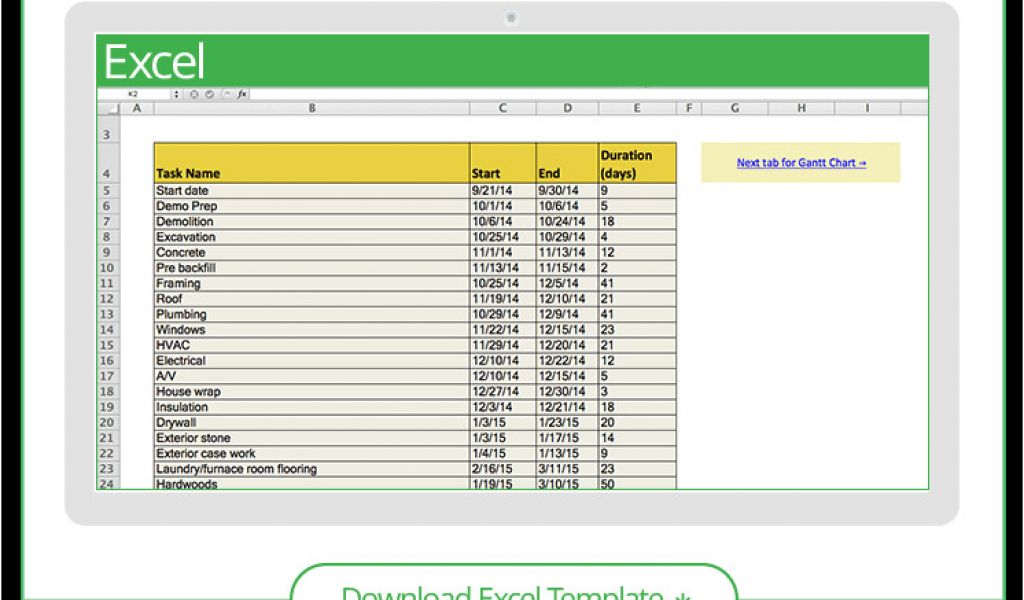
Task: Select the Drywall duration cell showing 20
Action: pos(637,422)
